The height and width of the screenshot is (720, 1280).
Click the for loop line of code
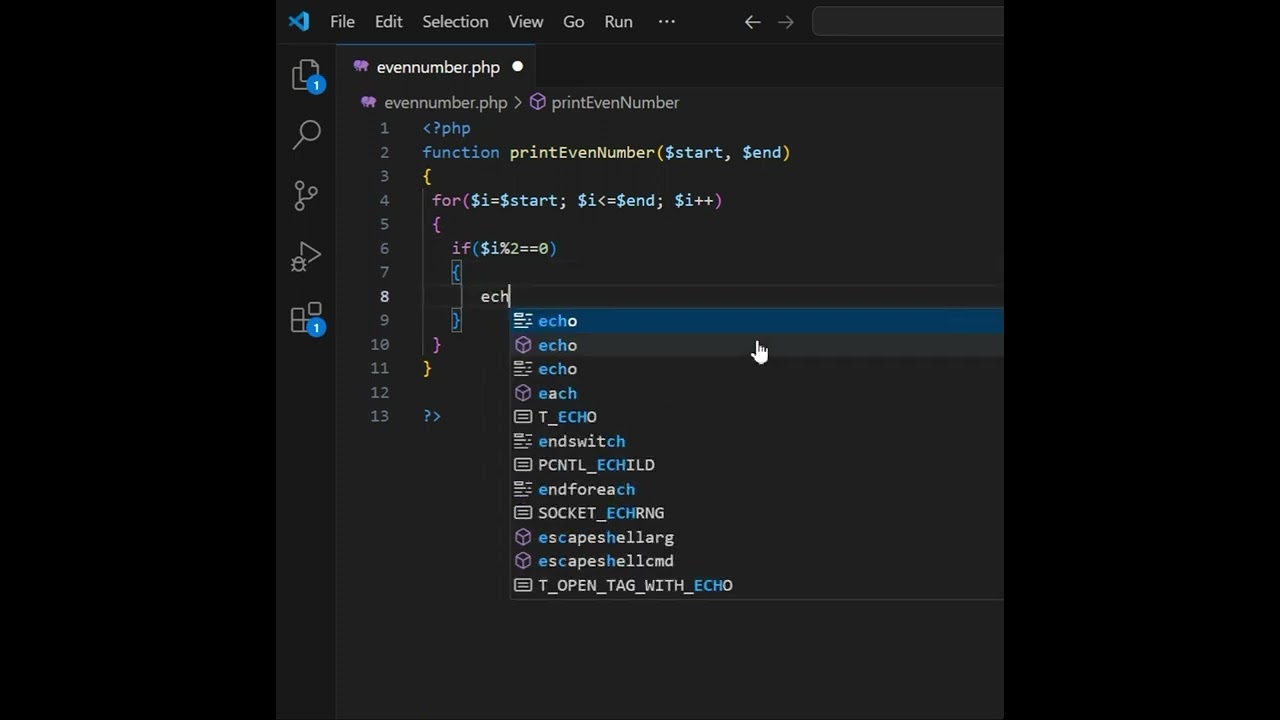pos(577,200)
